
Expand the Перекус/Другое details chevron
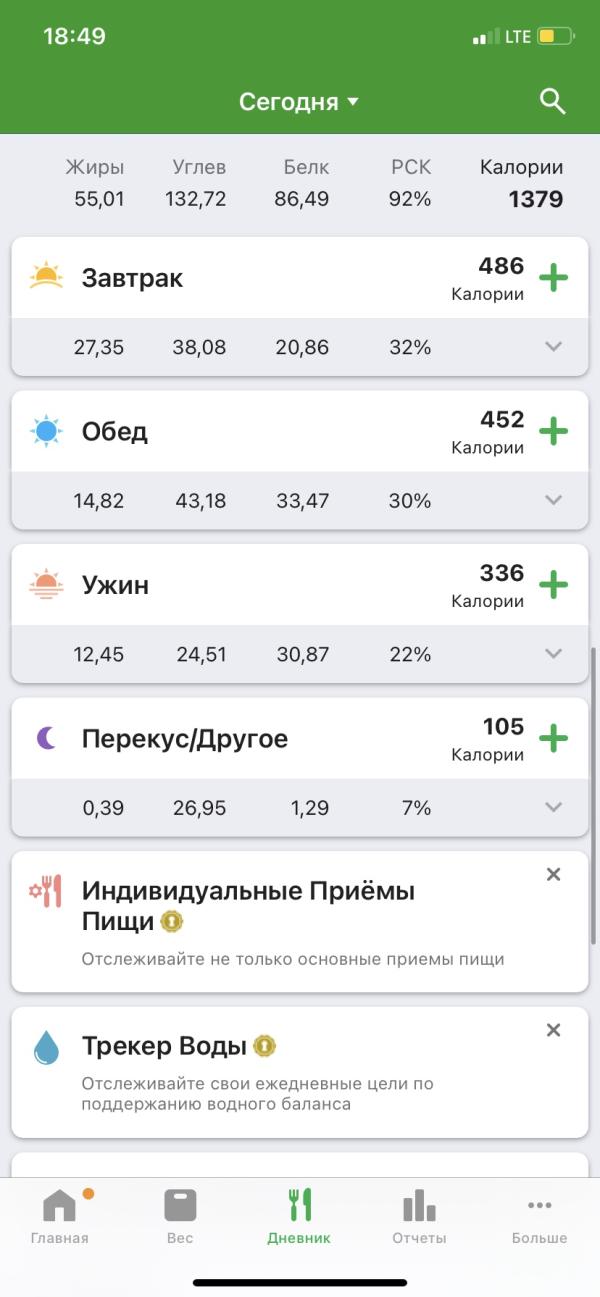pos(553,807)
